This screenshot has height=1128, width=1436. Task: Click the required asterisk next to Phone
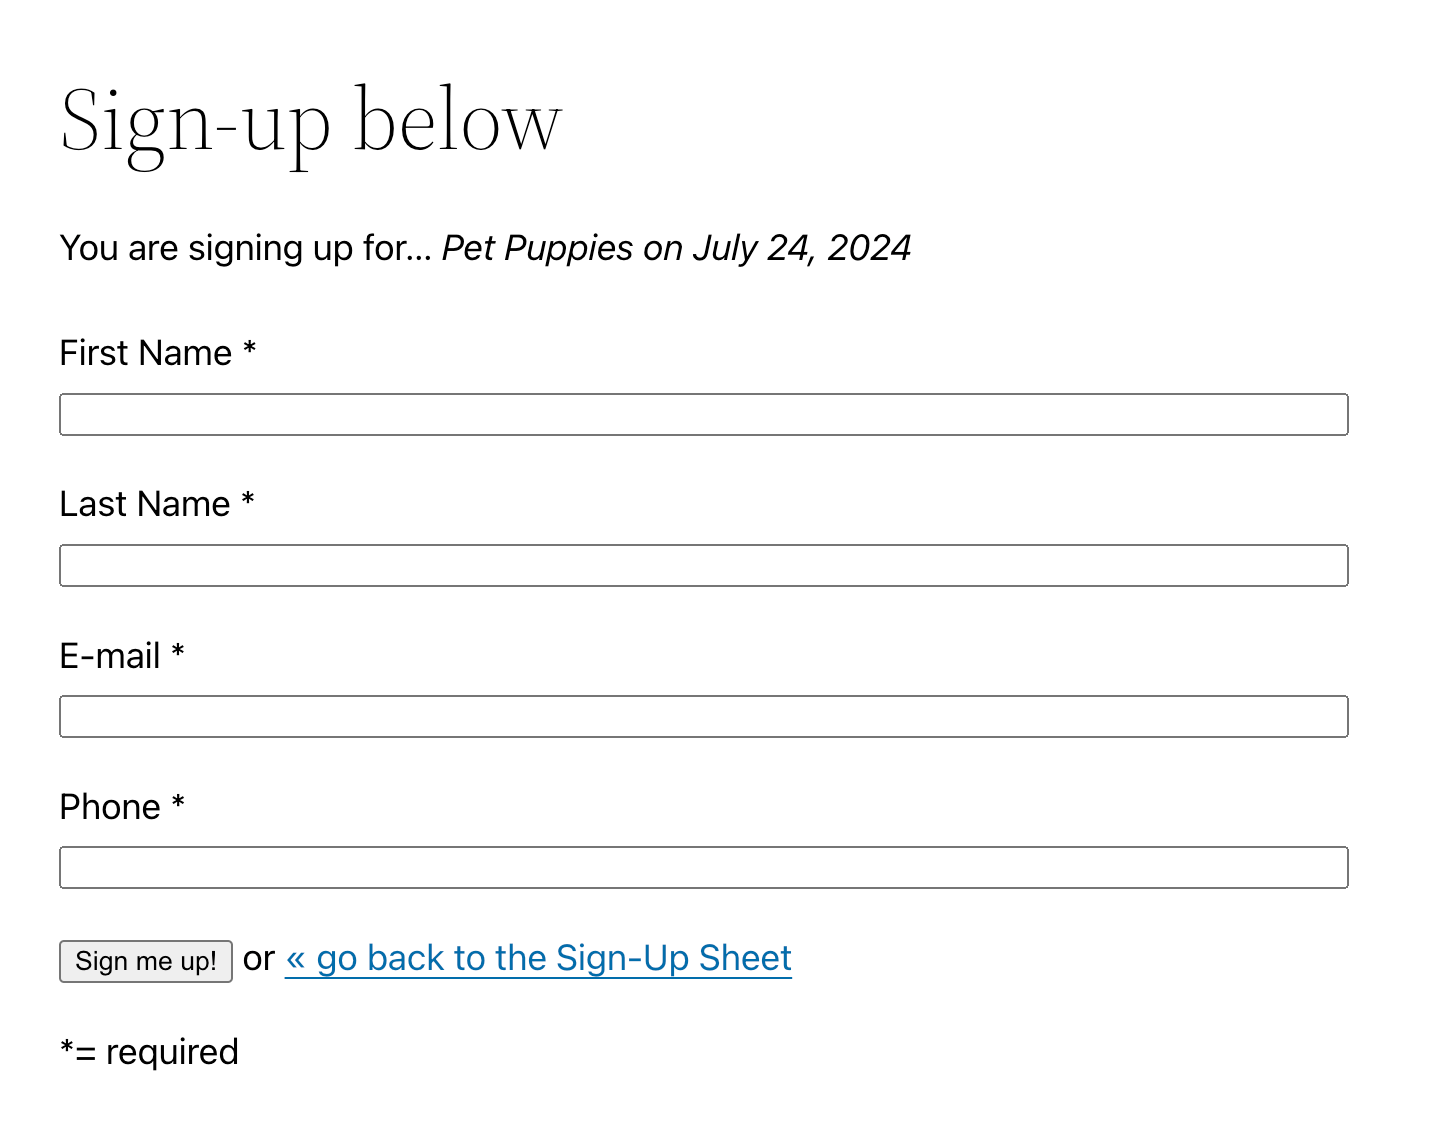click(178, 803)
